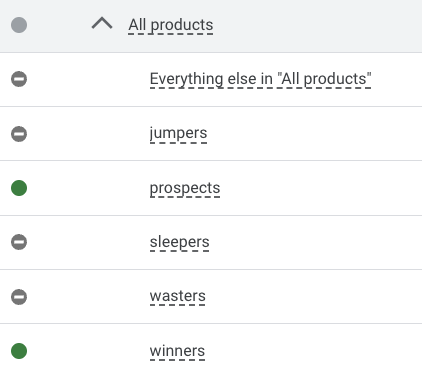
Task: Click the green active status dot for winners
Action: point(19,351)
